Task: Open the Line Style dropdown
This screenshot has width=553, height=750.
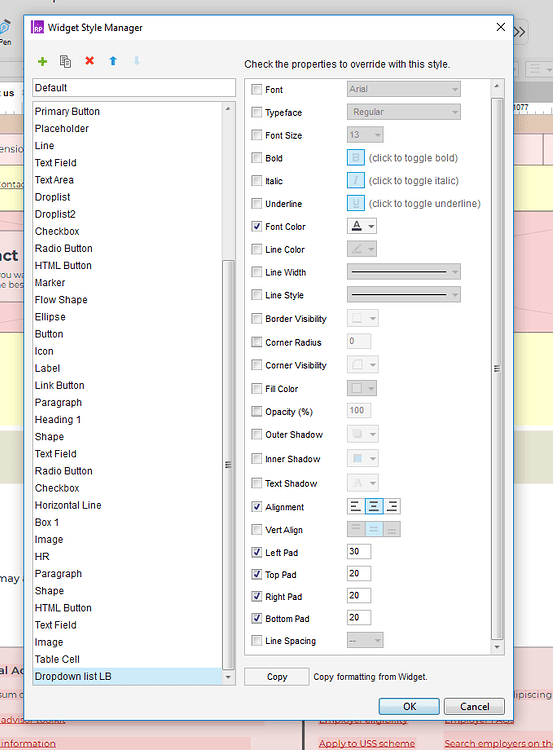Action: click(404, 295)
